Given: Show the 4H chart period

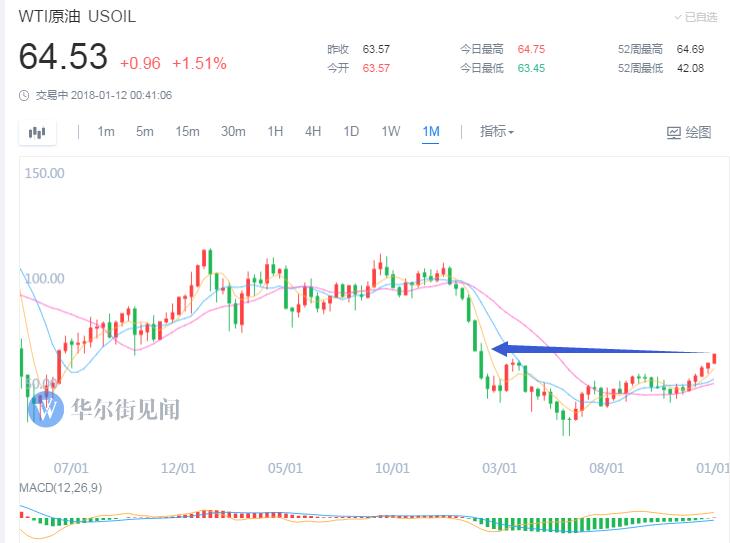Looking at the screenshot, I should (313, 132).
